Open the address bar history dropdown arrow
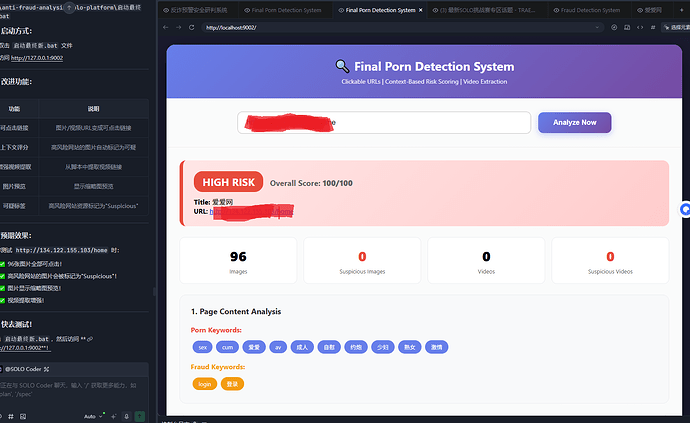This screenshot has height=423, width=690. [x=597, y=27]
